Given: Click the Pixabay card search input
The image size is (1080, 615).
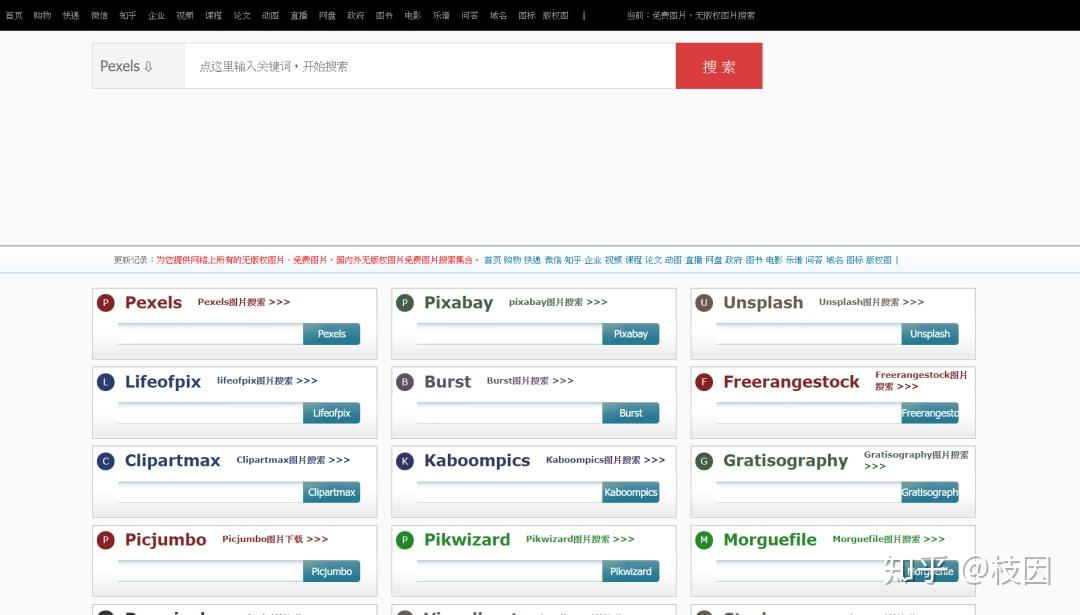Looking at the screenshot, I should coord(510,334).
